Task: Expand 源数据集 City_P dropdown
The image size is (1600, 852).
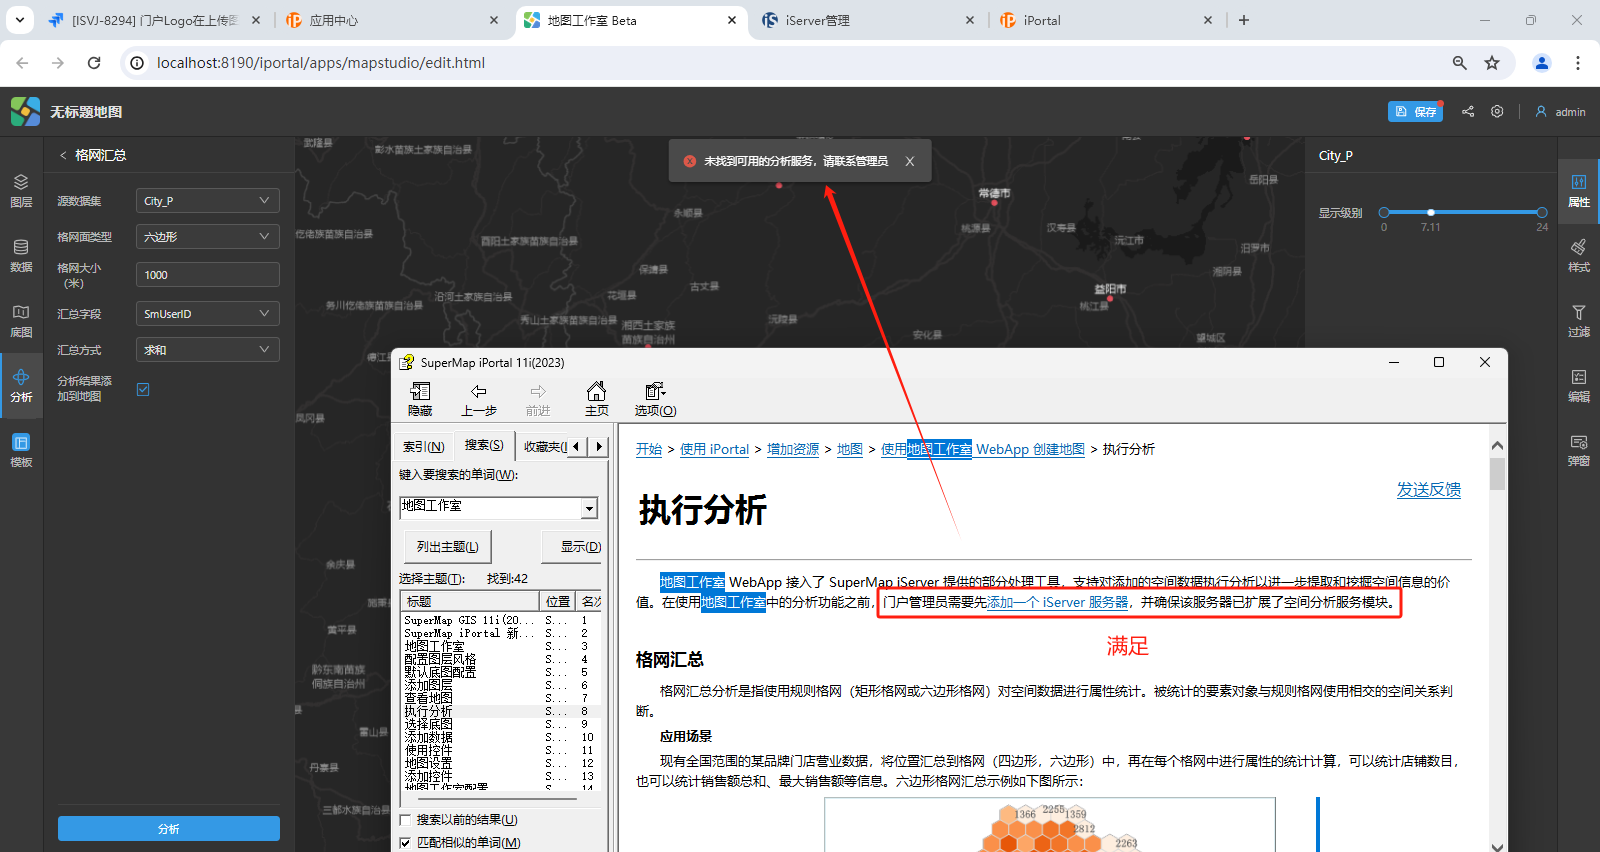Action: pos(208,201)
